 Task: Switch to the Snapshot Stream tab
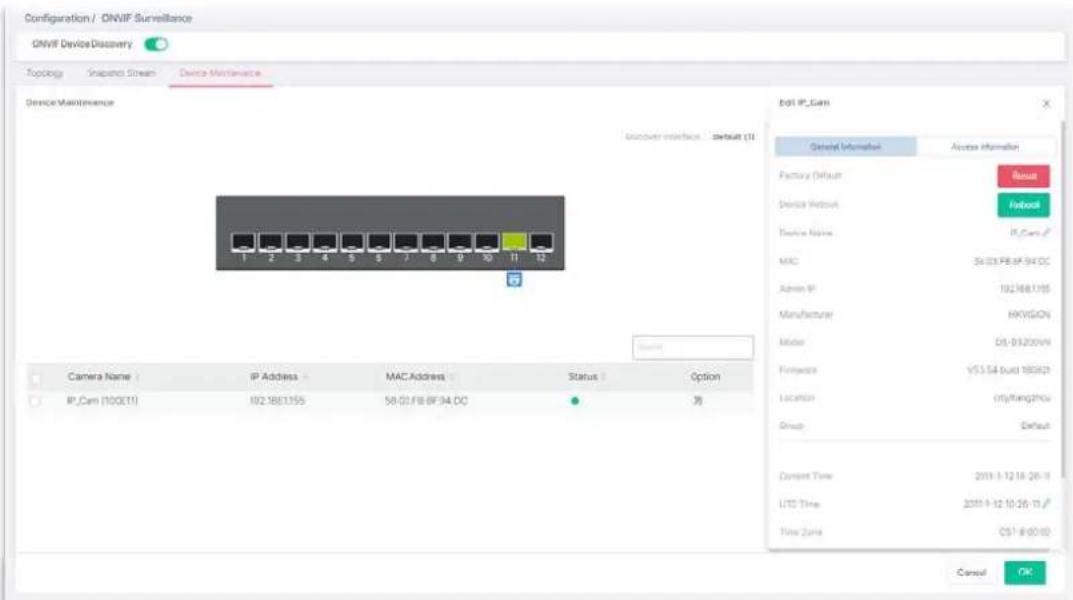tap(121, 73)
